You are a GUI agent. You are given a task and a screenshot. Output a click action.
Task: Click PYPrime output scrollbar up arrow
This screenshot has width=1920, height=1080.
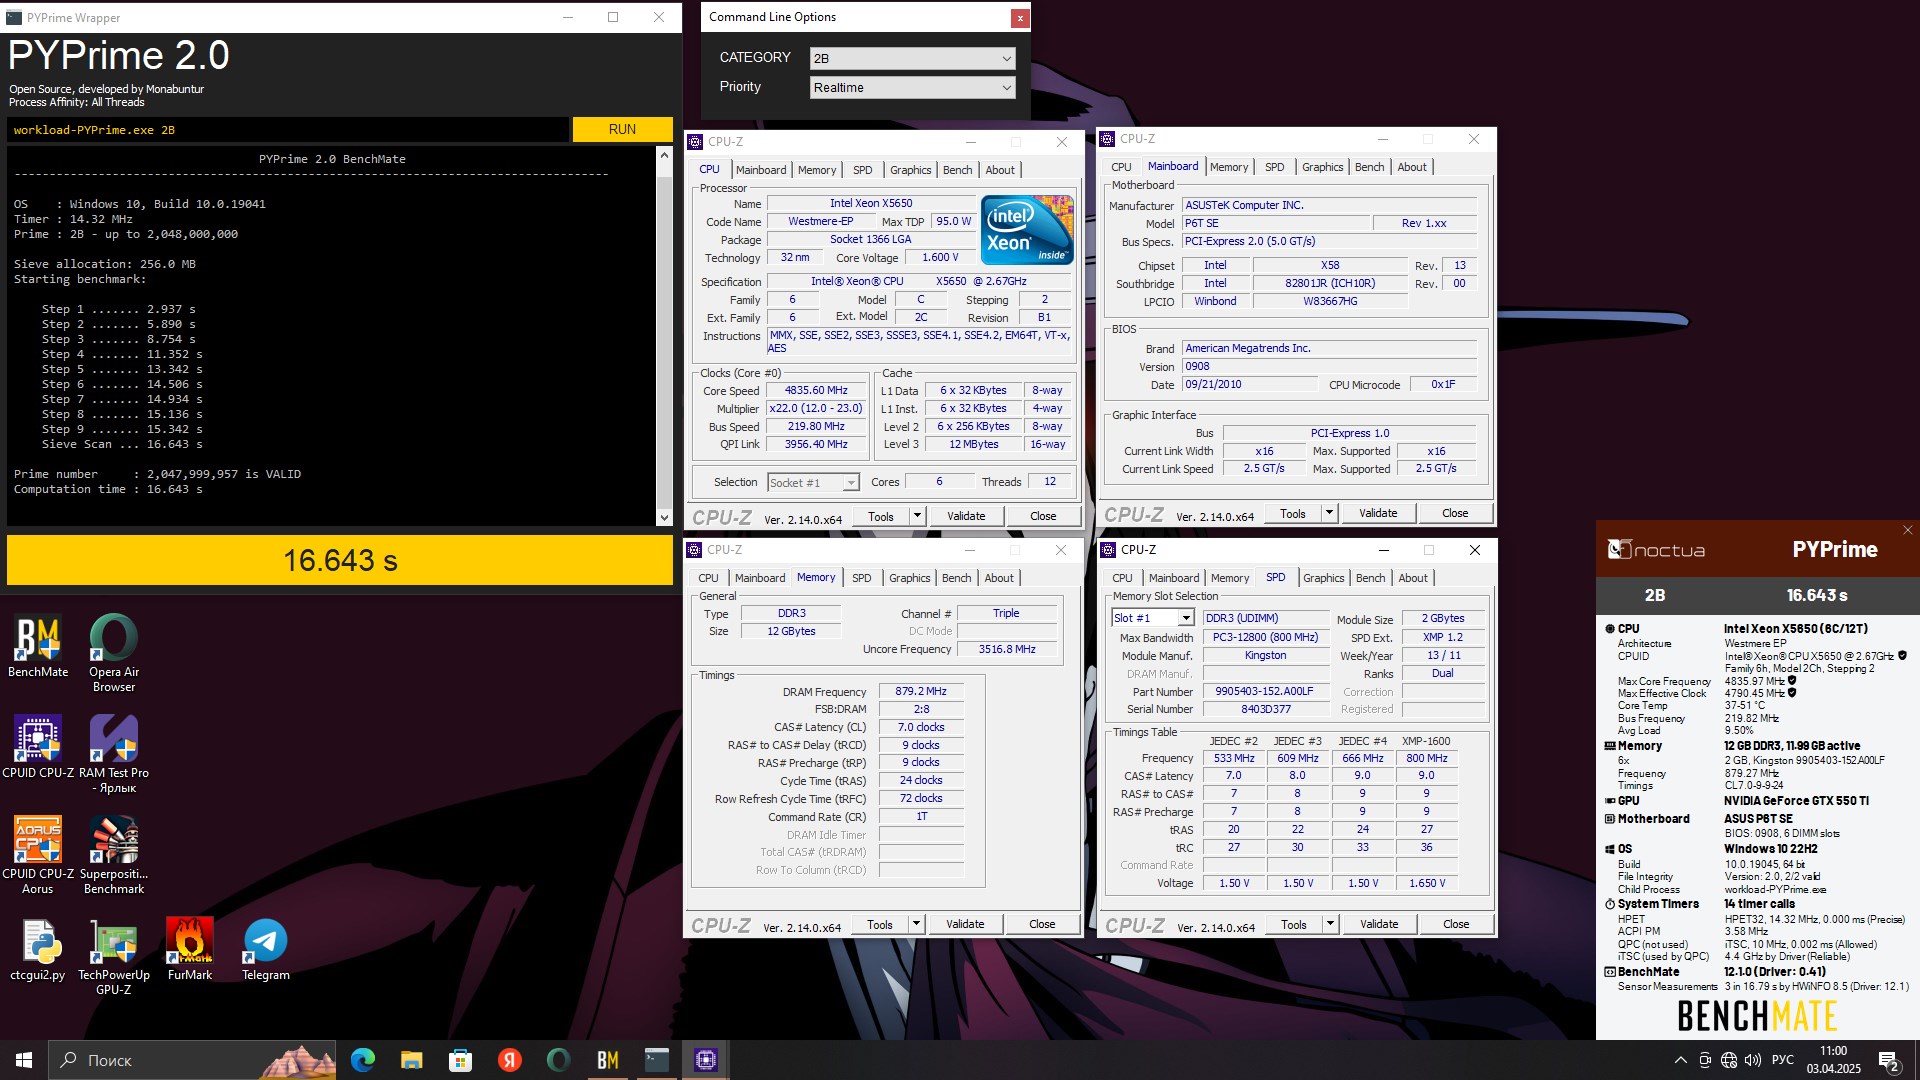(x=664, y=155)
